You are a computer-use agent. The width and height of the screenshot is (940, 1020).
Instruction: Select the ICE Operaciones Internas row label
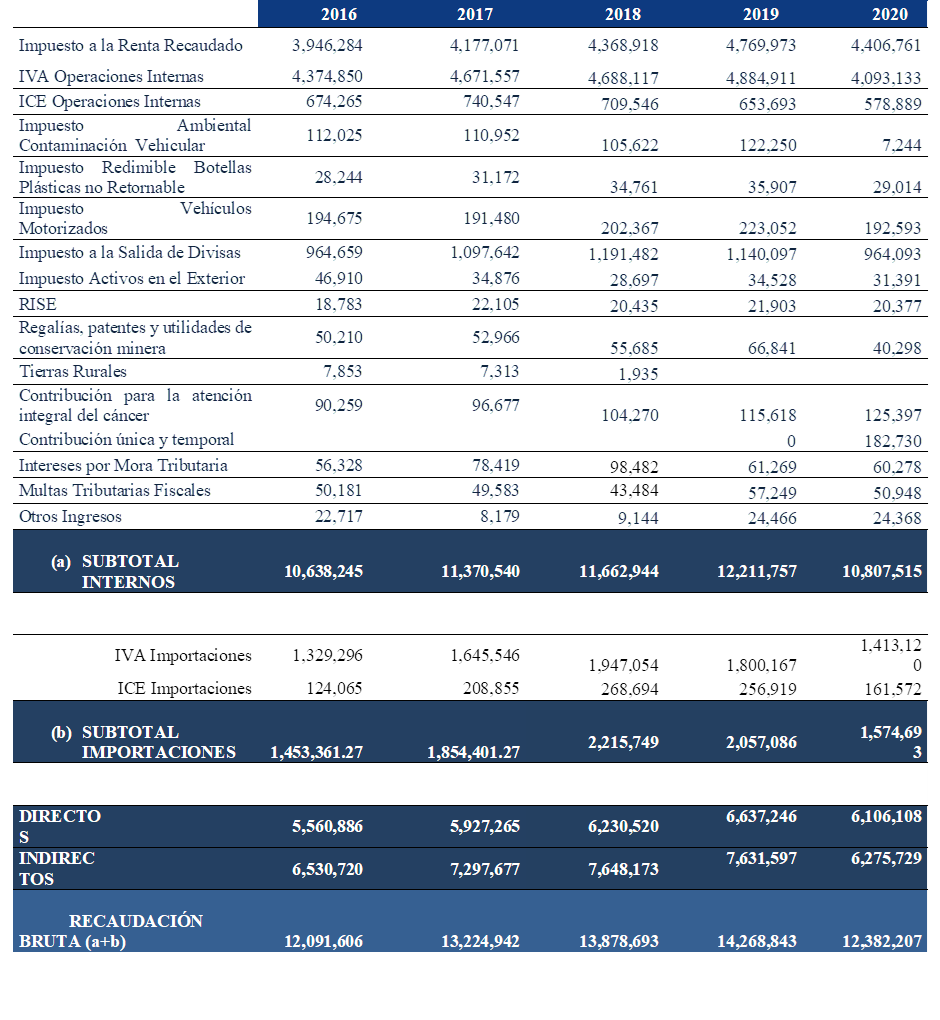coord(110,102)
